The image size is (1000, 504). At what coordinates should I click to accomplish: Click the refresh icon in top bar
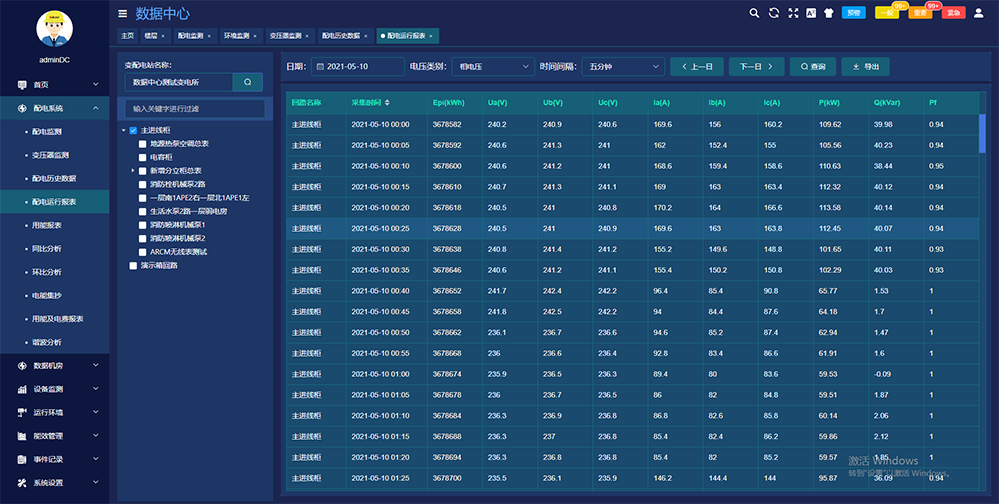[773, 13]
